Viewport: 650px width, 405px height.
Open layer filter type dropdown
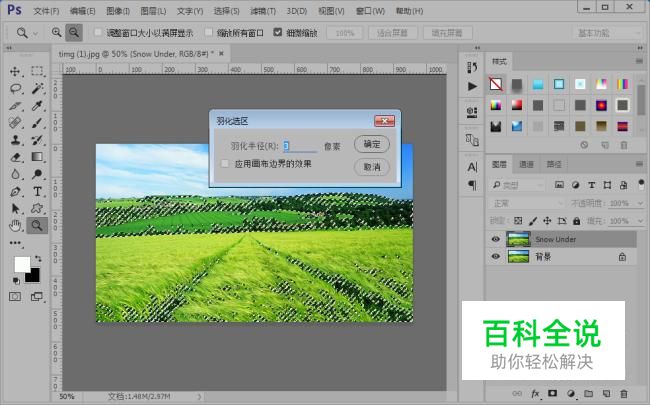pyautogui.click(x=517, y=185)
